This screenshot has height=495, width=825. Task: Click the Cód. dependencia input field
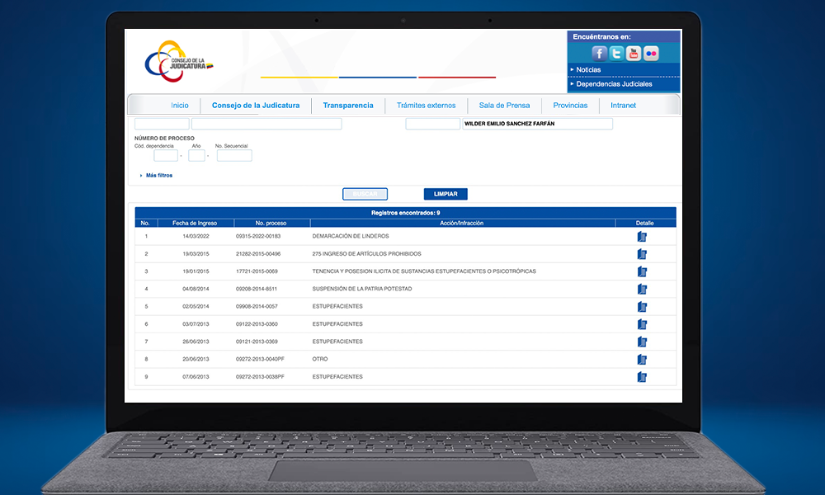165,156
